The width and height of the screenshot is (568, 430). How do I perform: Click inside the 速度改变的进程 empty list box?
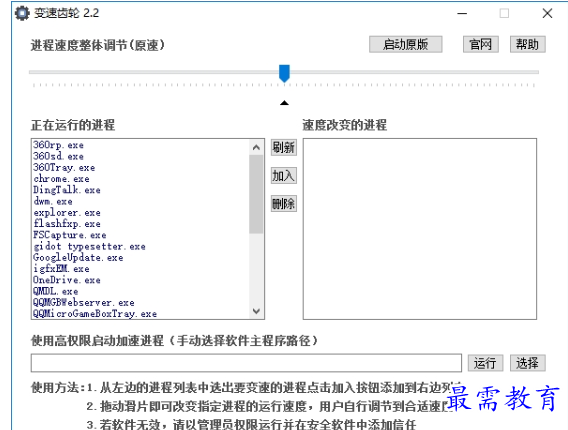point(420,229)
